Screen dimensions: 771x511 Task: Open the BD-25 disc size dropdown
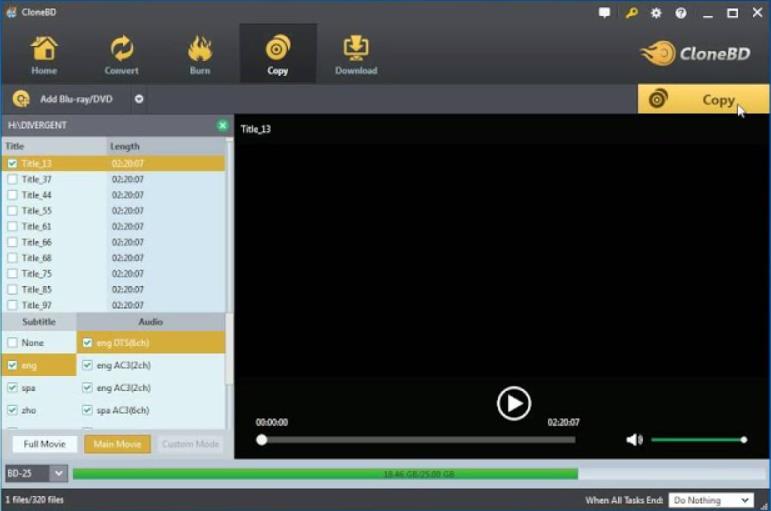59,473
